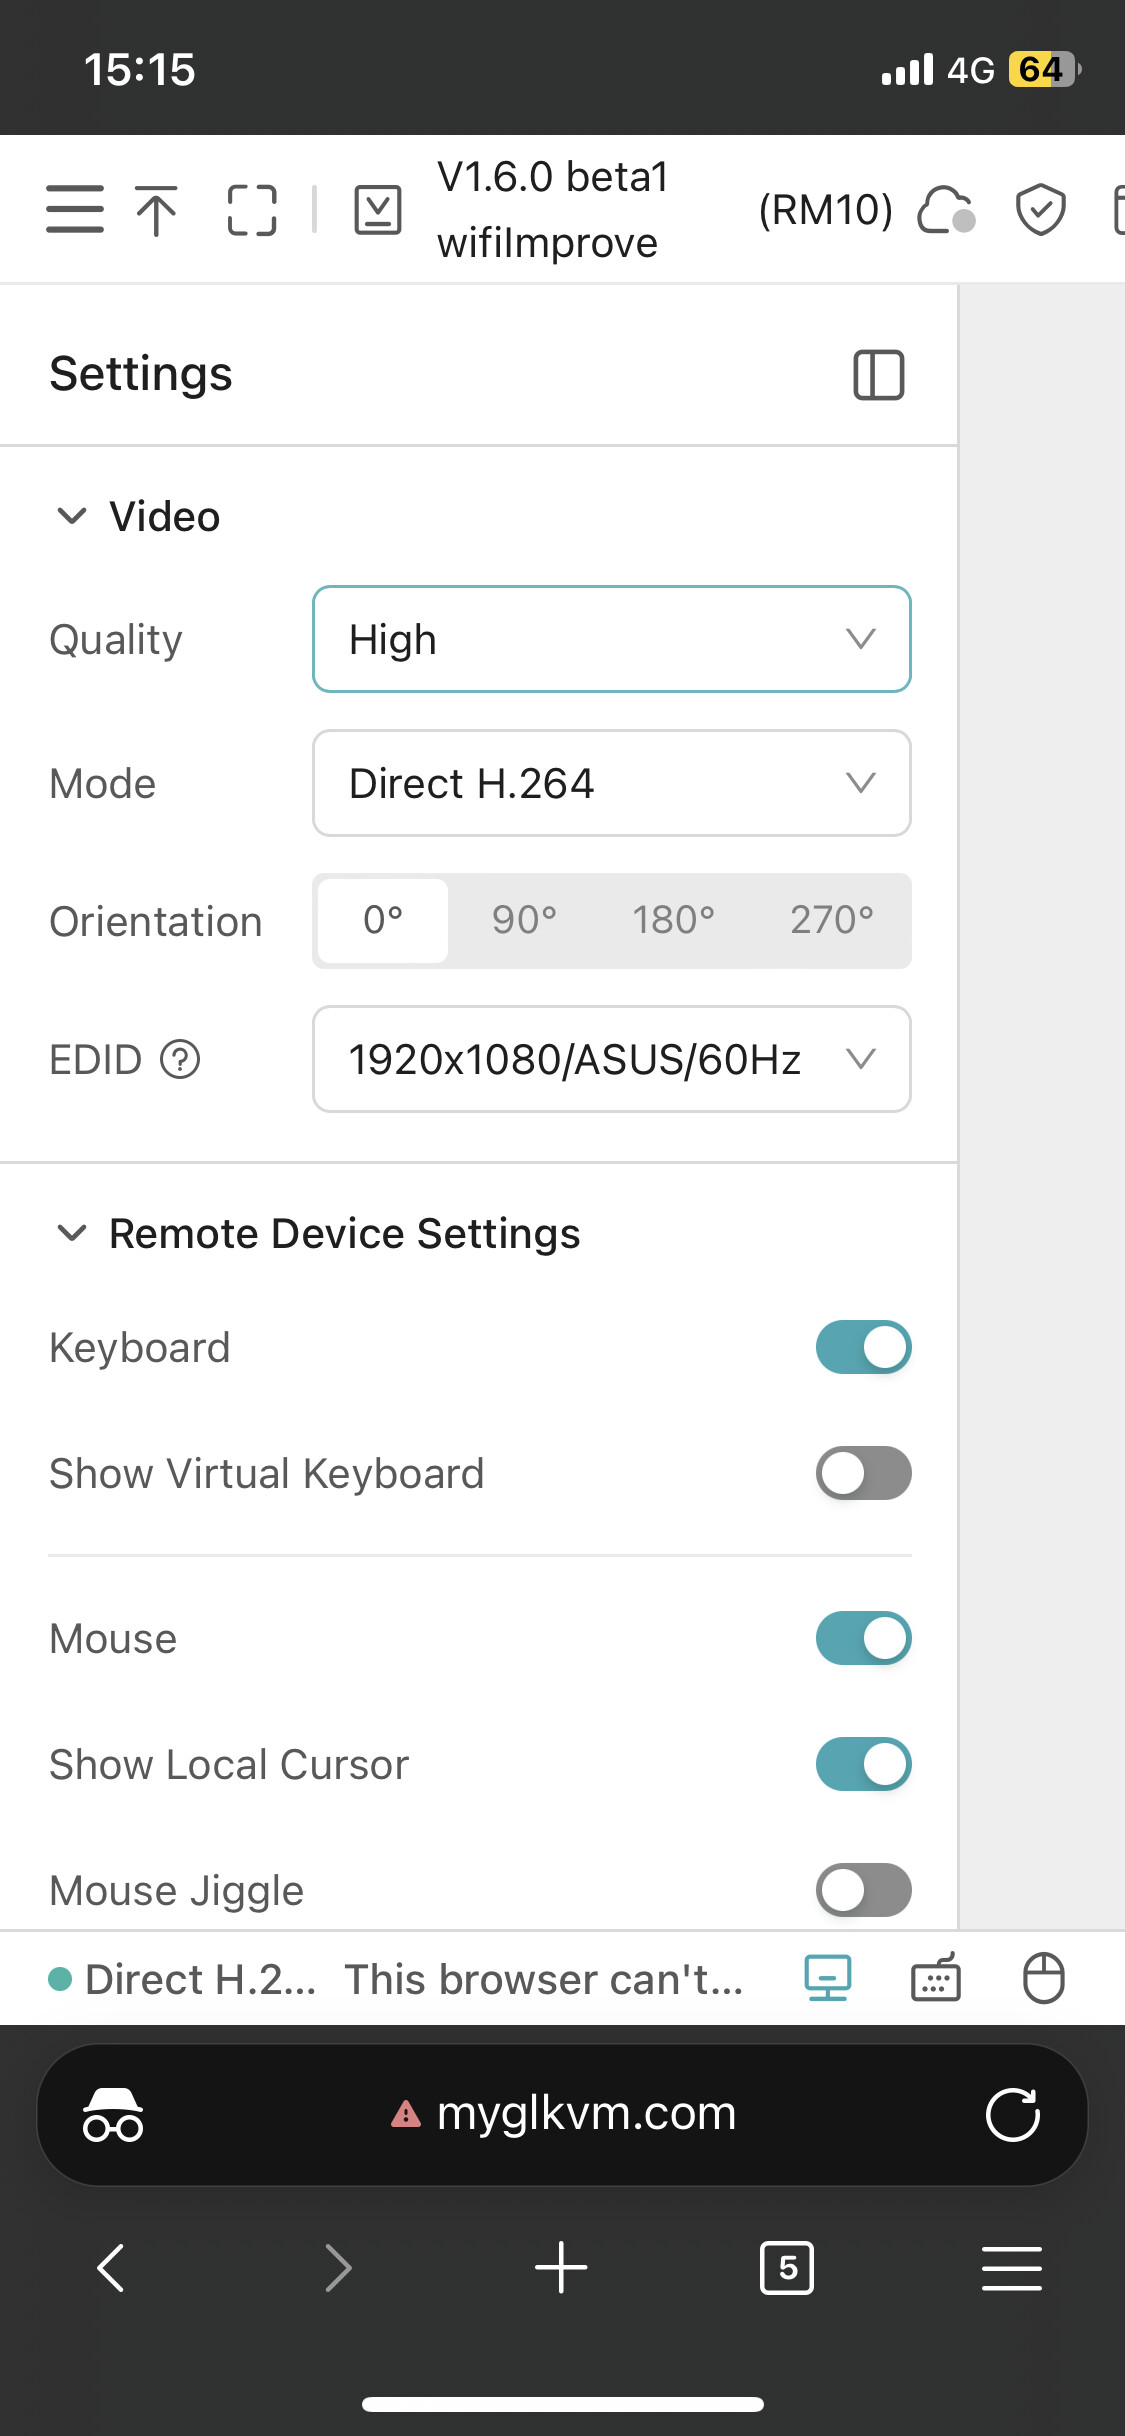Screen dimensions: 1125x2436
Task: Click the monitor icon in status bar
Action: pyautogui.click(x=828, y=1978)
